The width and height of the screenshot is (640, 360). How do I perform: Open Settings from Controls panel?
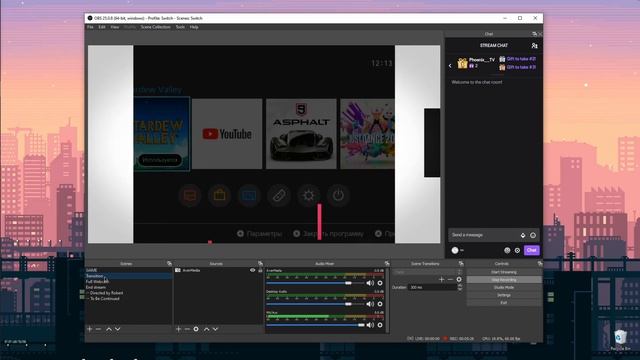click(504, 295)
